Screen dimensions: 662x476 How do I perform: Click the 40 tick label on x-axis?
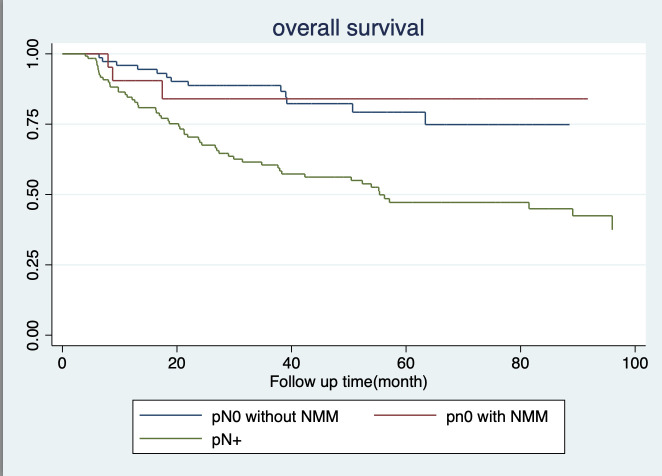coord(291,363)
